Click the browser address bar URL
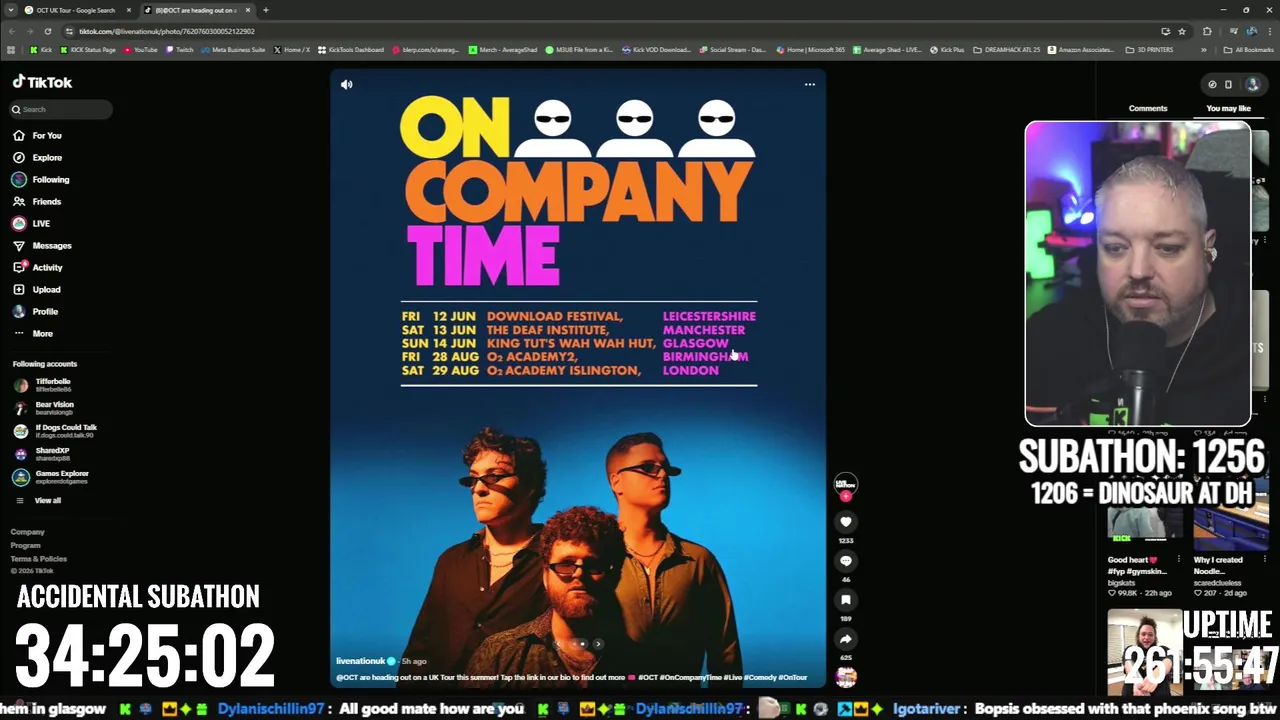 (x=166, y=31)
